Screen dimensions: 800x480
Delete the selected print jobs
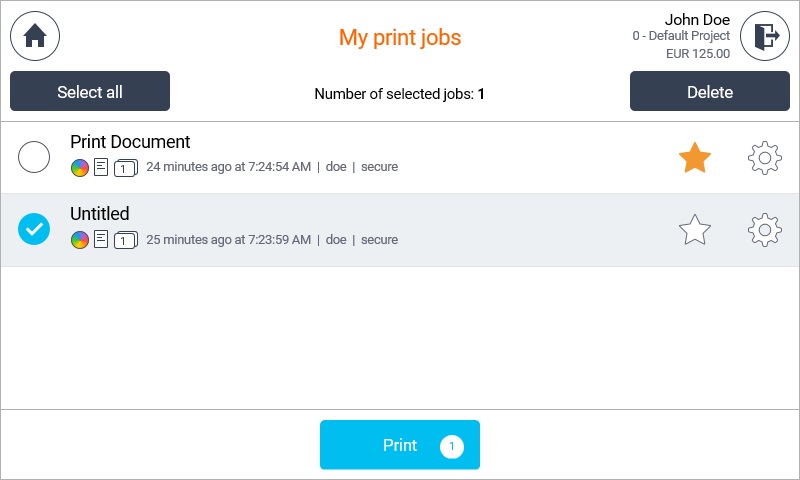point(709,92)
